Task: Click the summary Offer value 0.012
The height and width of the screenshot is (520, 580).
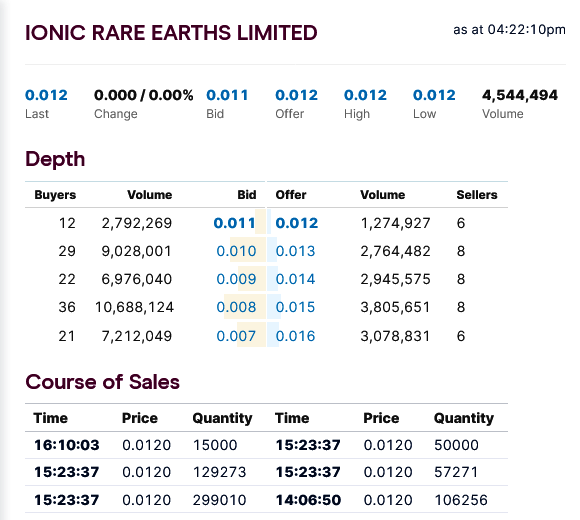Action: click(296, 95)
